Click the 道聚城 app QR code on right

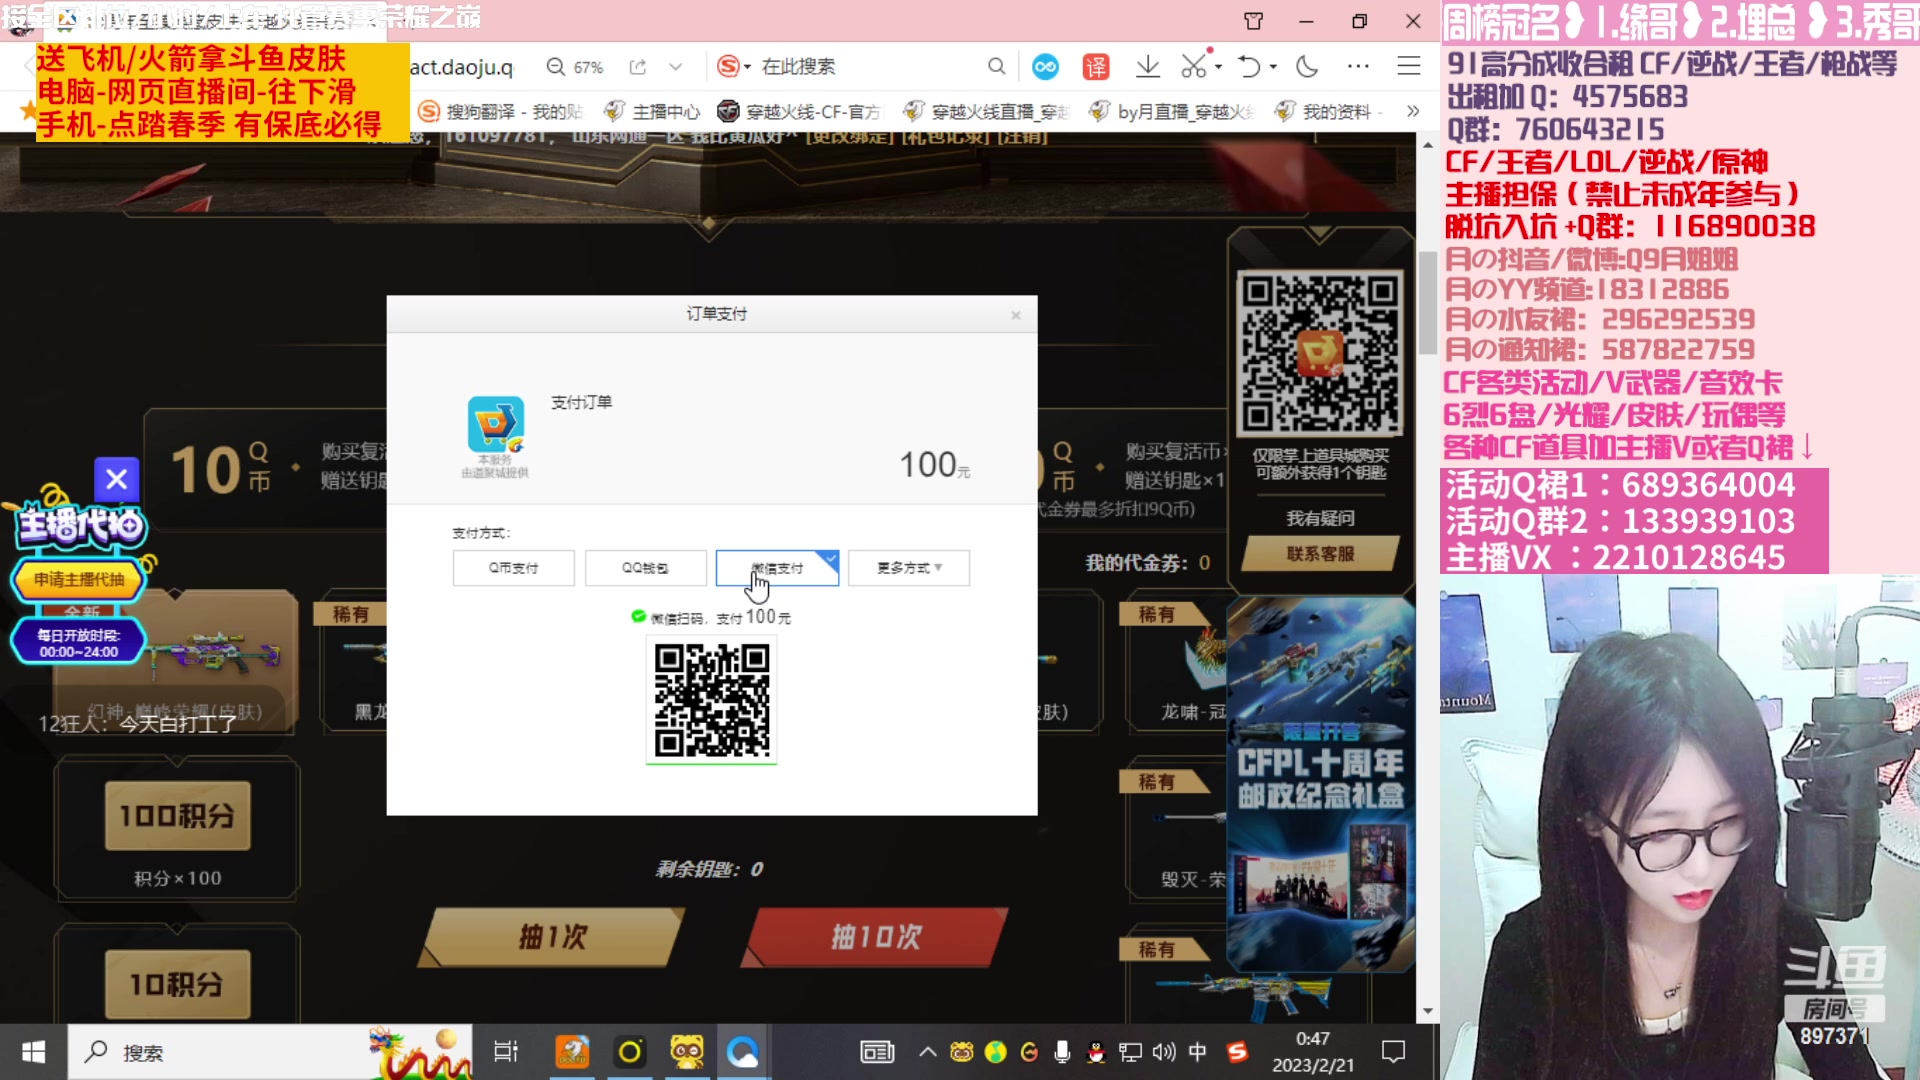tap(1320, 354)
